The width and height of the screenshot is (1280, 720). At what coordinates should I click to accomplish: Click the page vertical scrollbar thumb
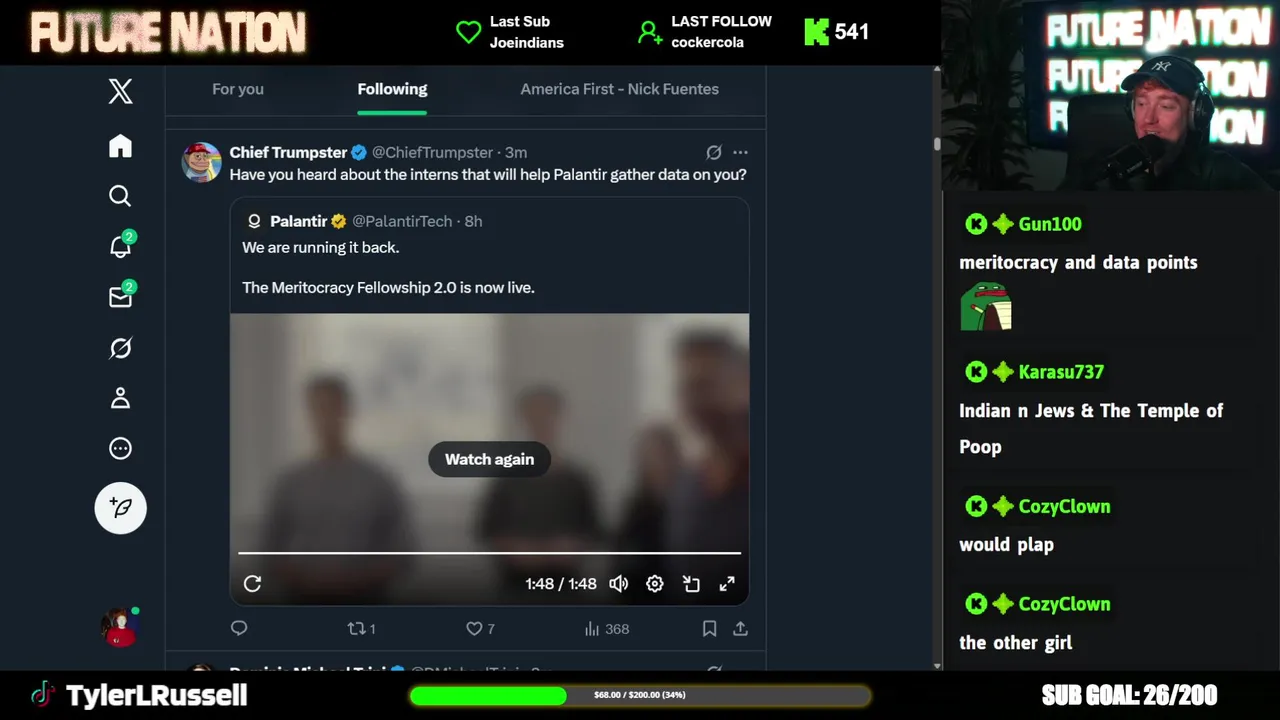tap(937, 144)
